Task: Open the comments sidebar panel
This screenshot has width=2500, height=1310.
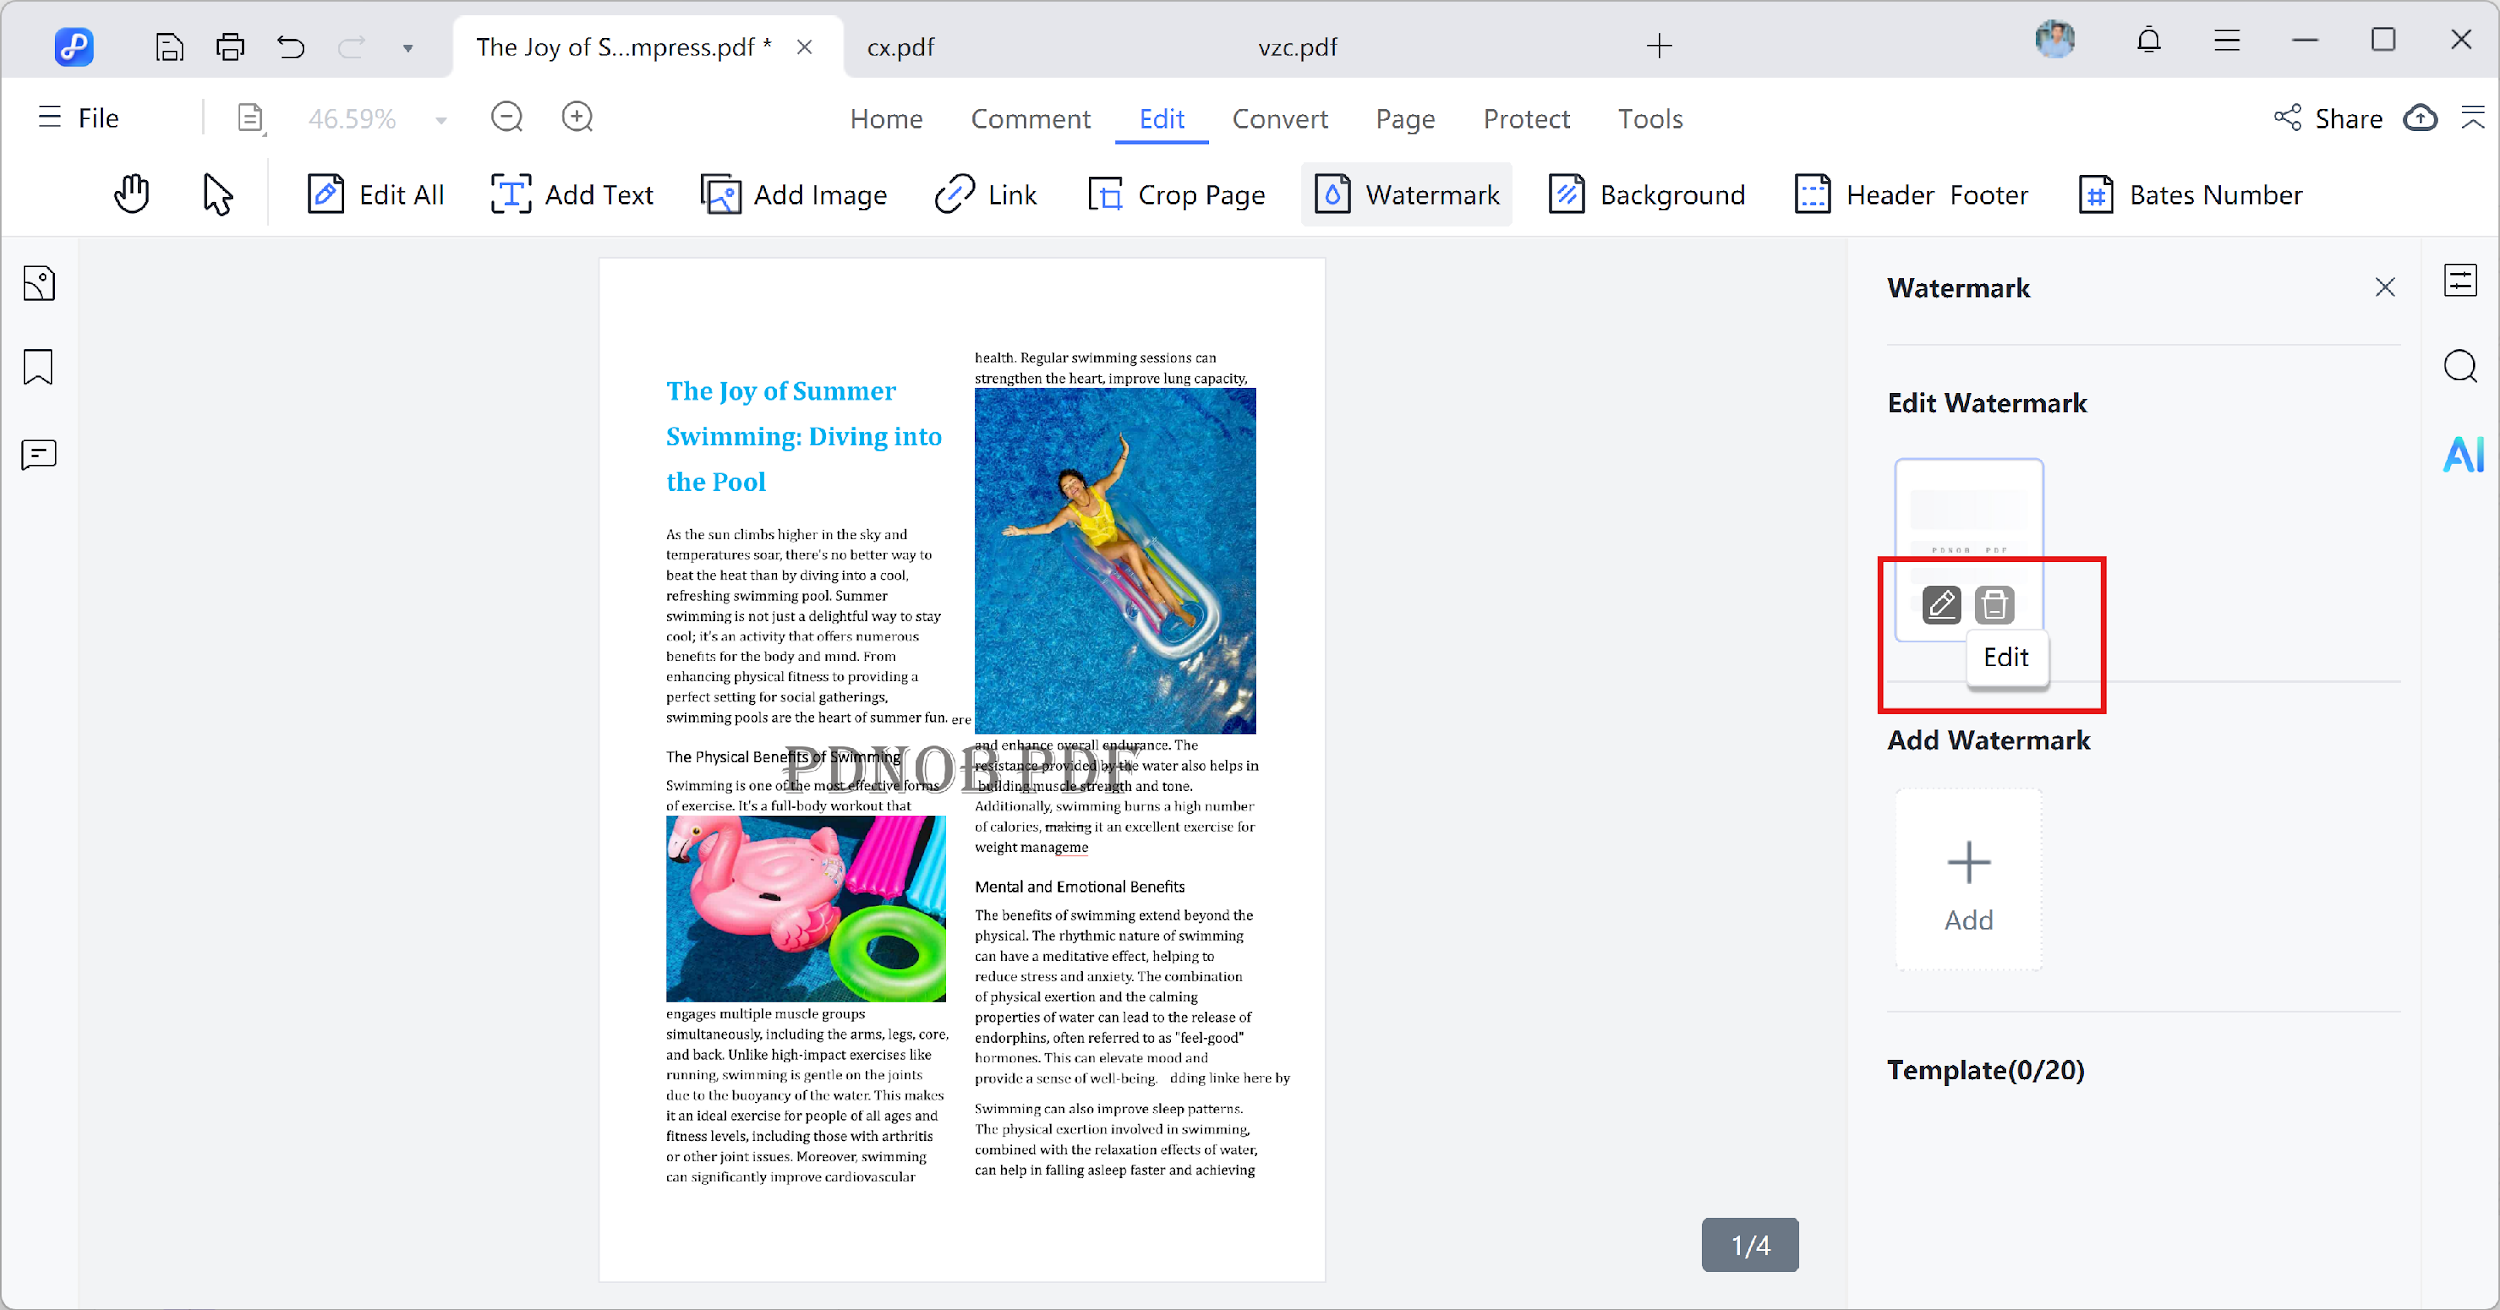Action: point(38,455)
